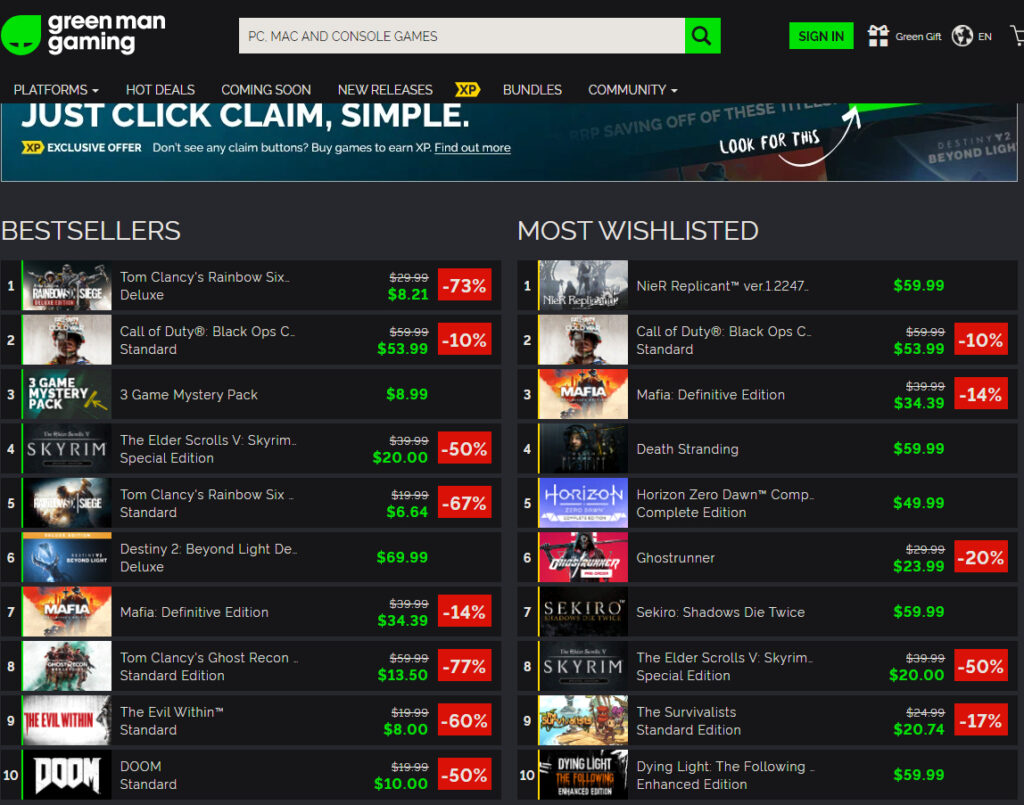
Task: Open Horizon Zero Dawn cover thumbnail
Action: click(583, 503)
